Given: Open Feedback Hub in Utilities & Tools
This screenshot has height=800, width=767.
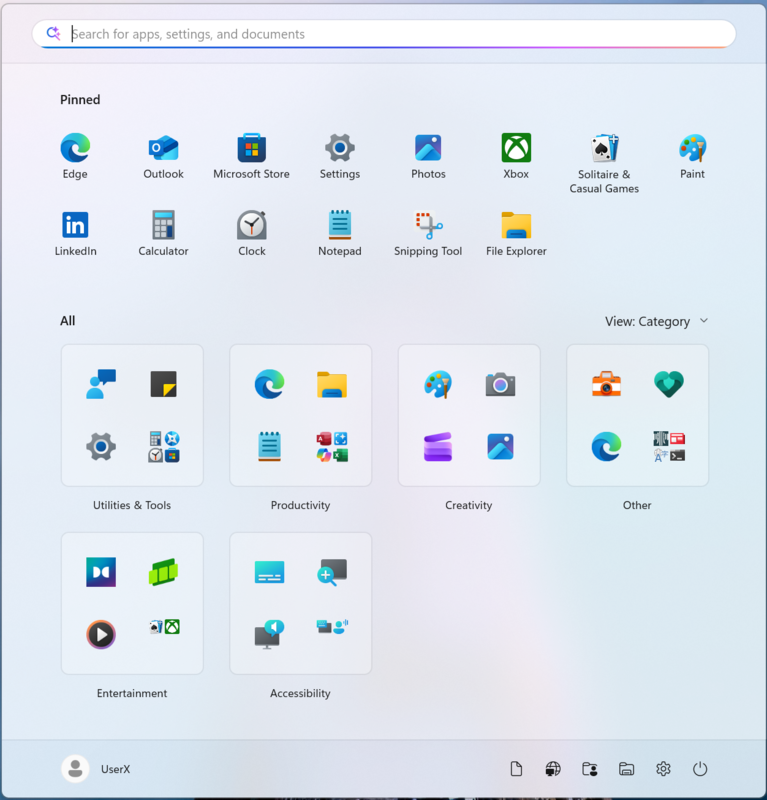Looking at the screenshot, I should (101, 384).
